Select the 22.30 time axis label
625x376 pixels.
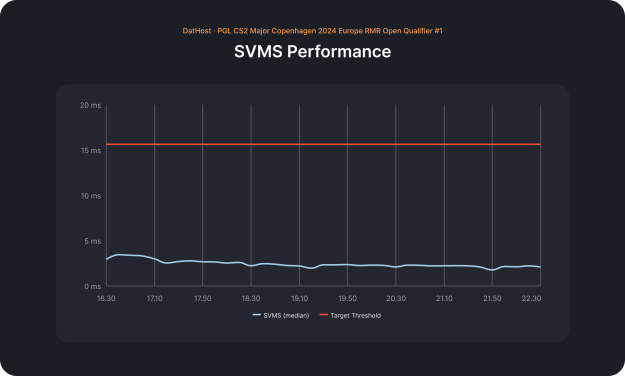pos(531,298)
